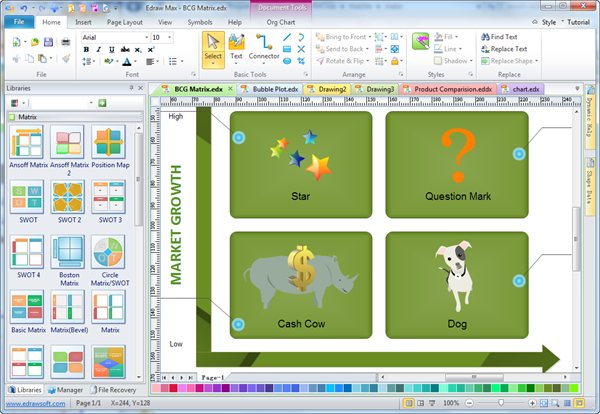Viewport: 600px width, 414px height.
Task: Open the Manager panel tab
Action: click(65, 390)
